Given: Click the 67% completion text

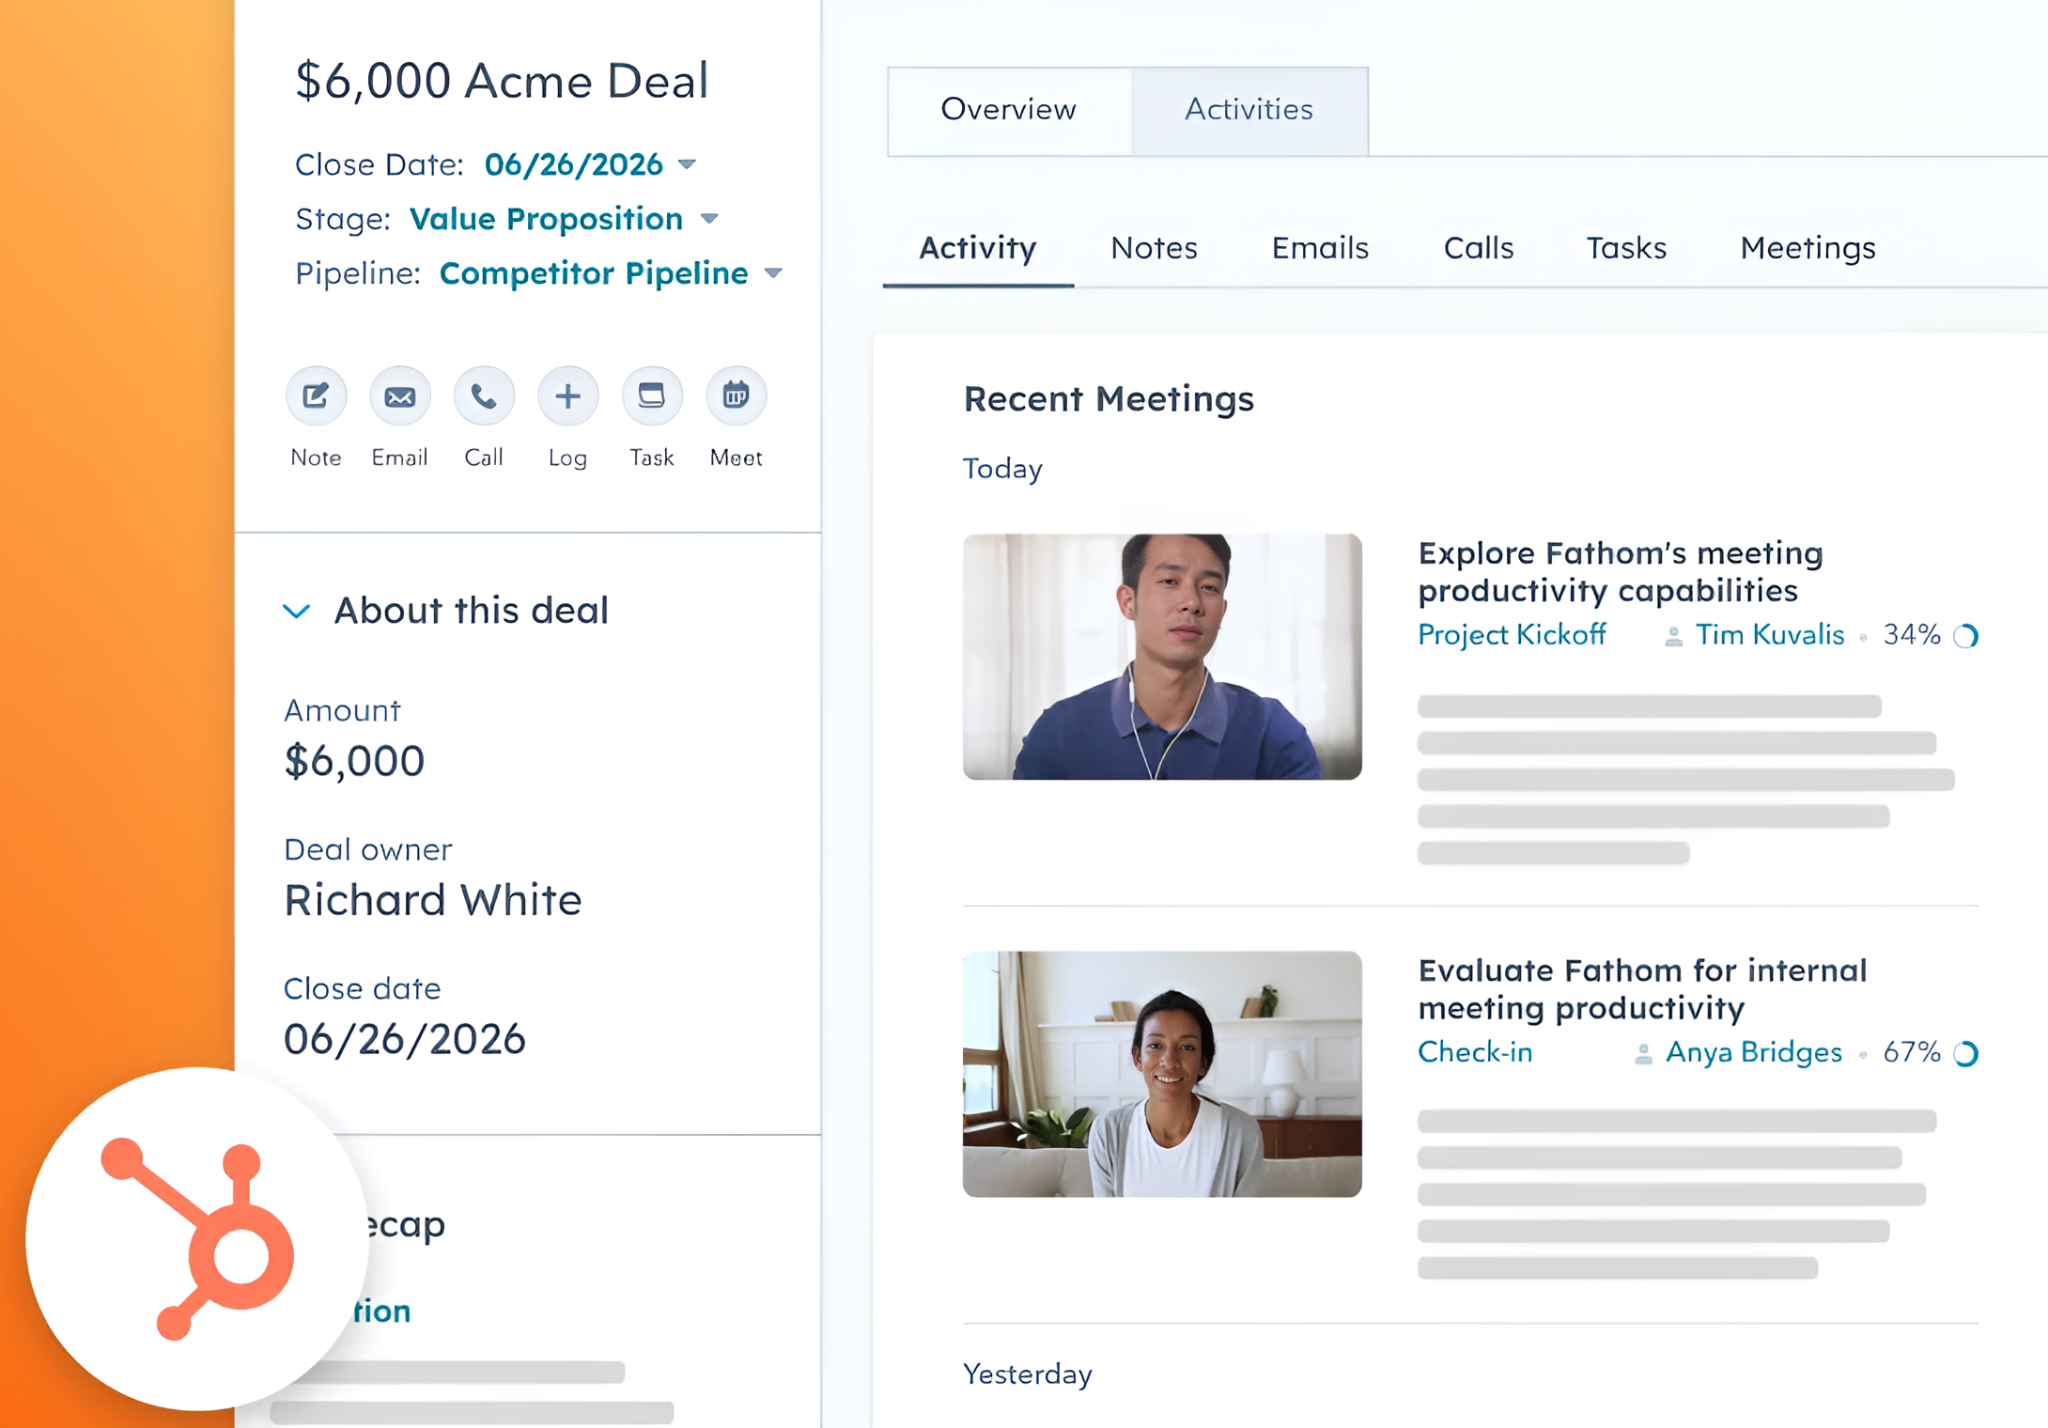Looking at the screenshot, I should tap(1912, 1052).
